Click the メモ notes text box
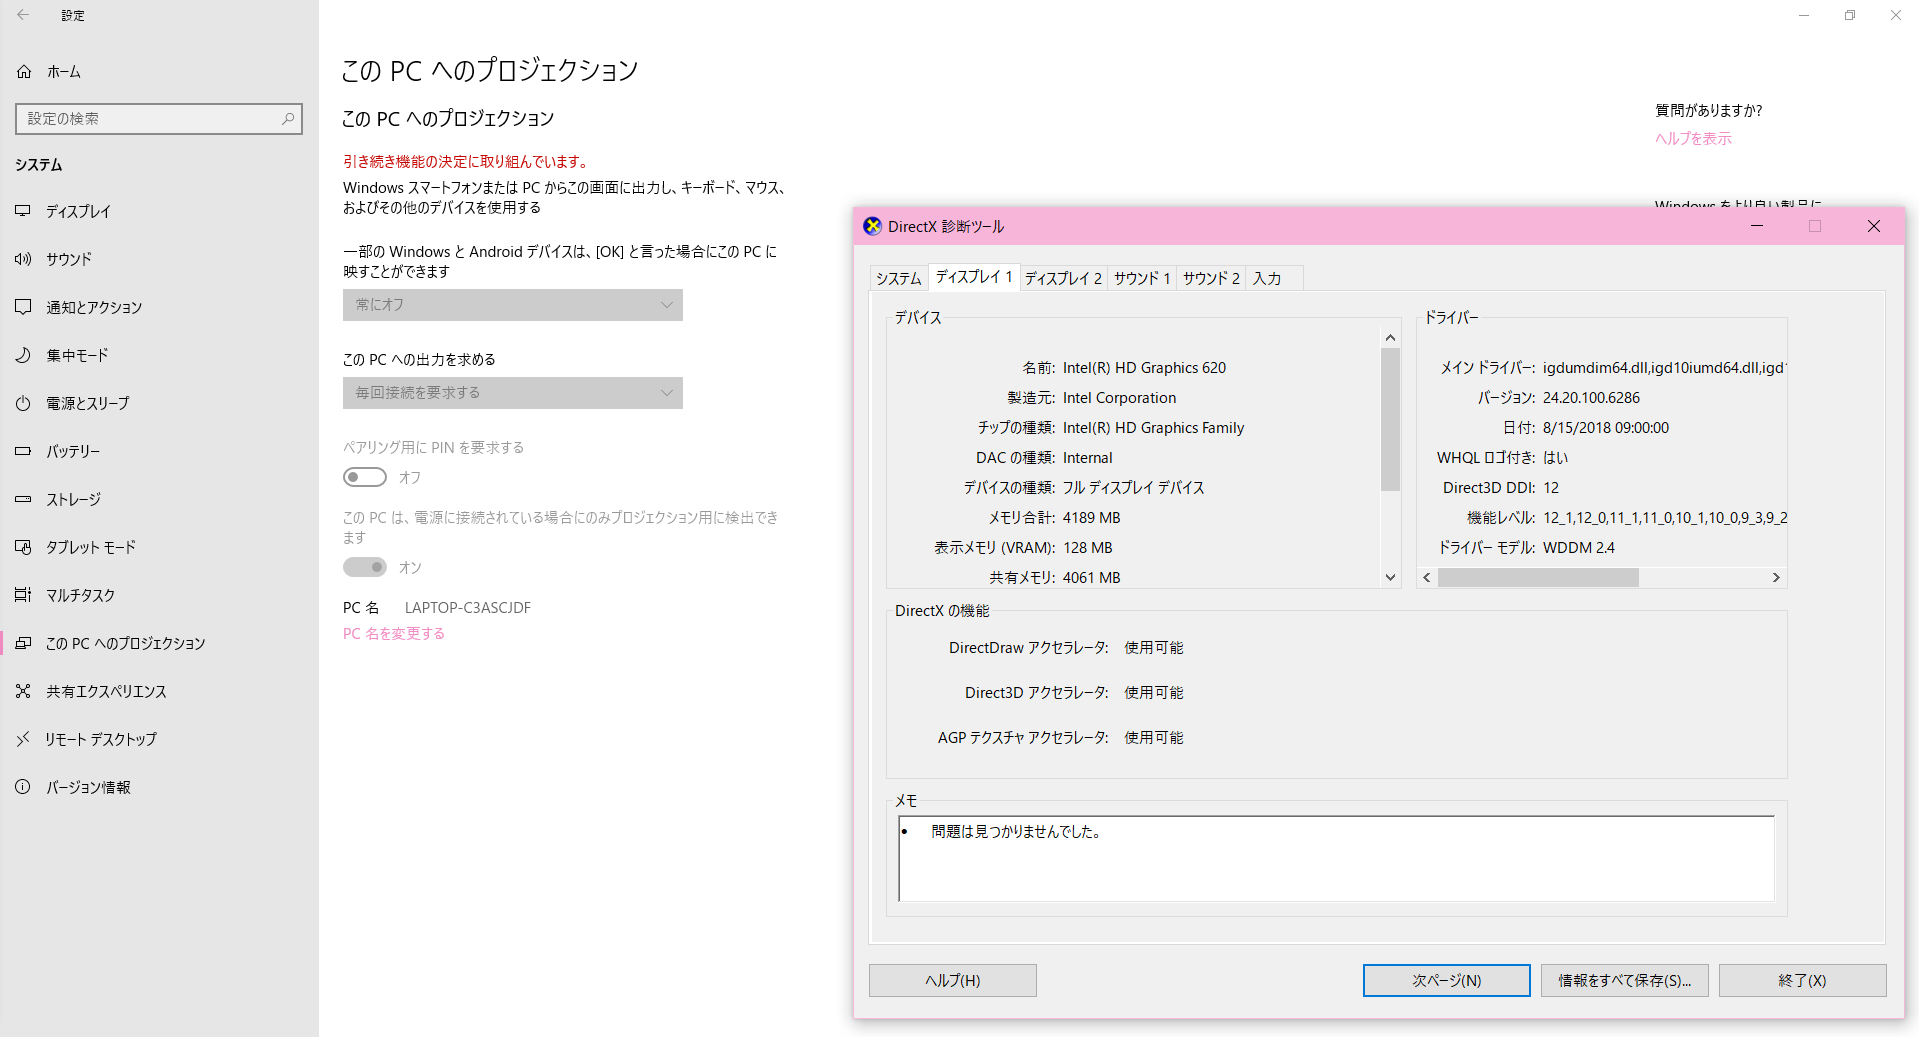 point(1337,859)
